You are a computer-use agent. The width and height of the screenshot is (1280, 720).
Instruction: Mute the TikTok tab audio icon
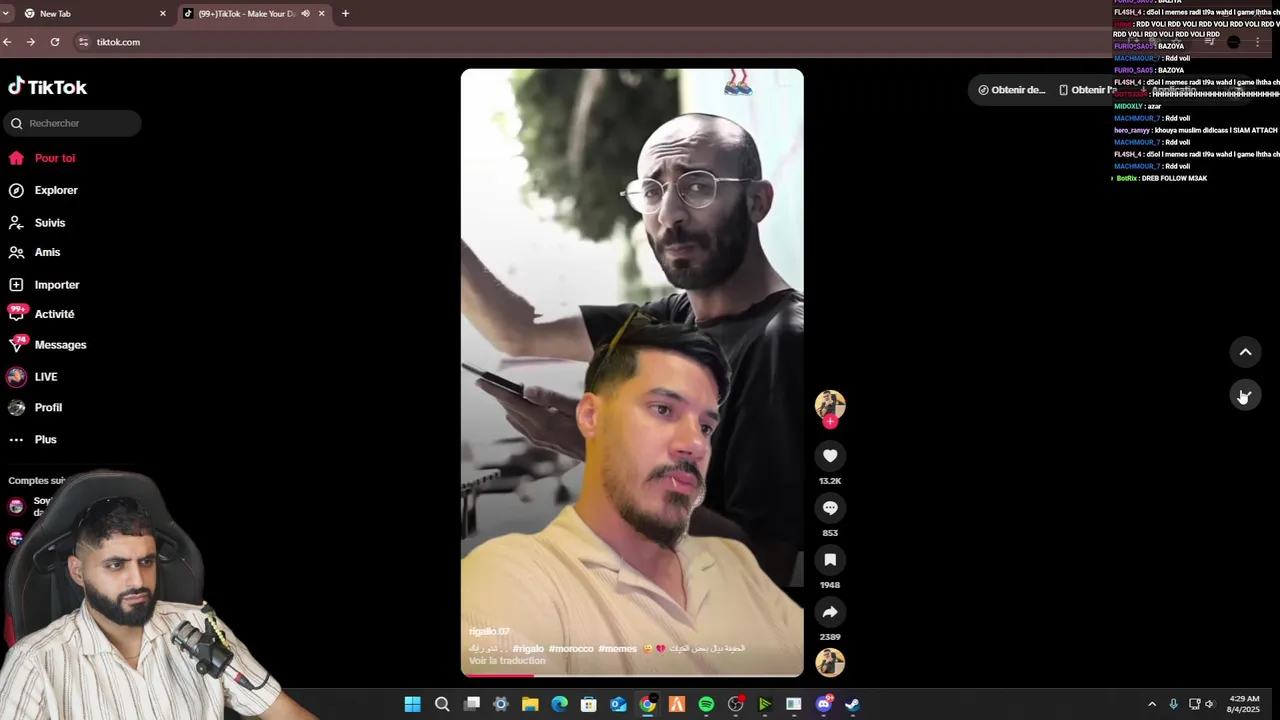(305, 14)
